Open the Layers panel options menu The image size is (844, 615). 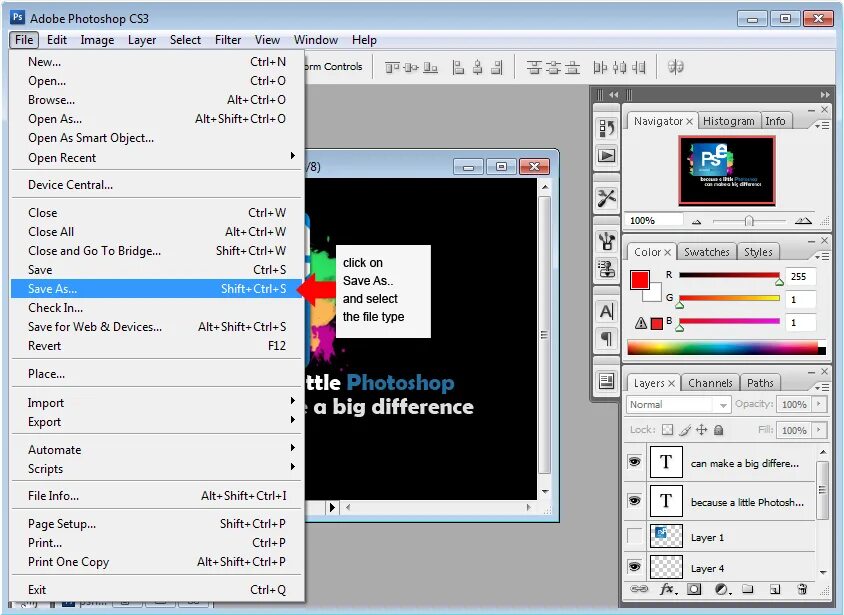pos(822,387)
